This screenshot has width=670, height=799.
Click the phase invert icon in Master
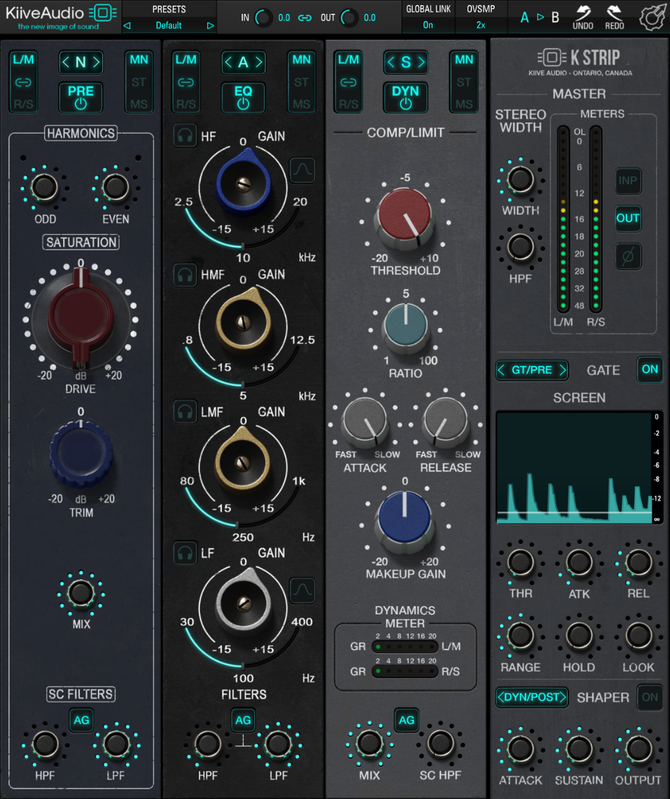tap(628, 256)
